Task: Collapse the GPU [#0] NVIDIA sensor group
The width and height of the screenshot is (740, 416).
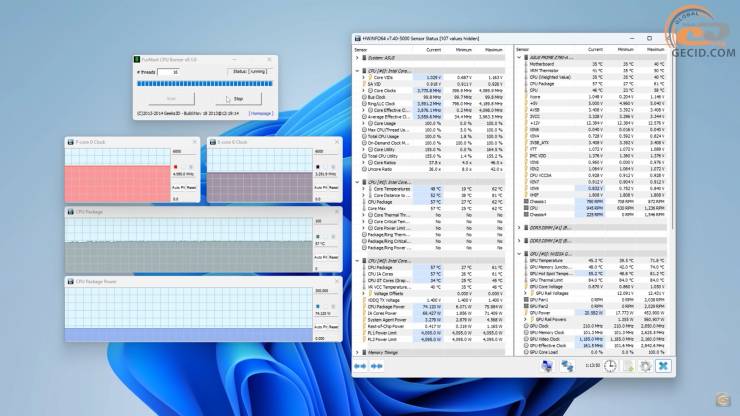Action: 519,254
